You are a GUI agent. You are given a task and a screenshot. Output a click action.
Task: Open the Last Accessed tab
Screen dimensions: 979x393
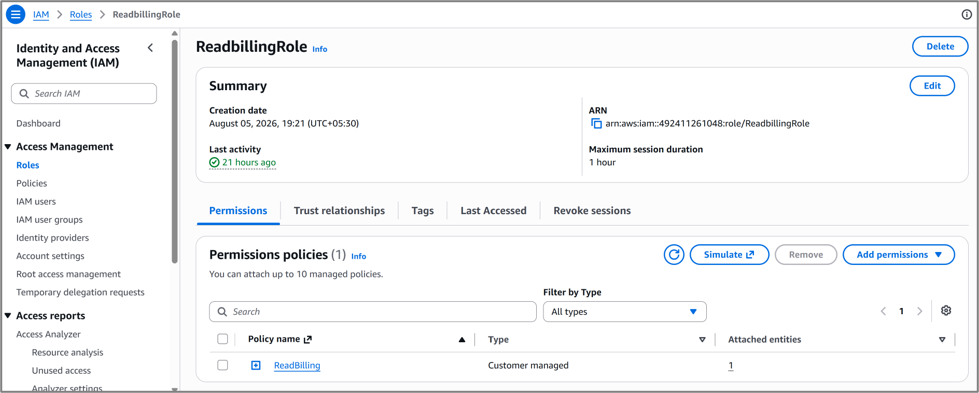tap(493, 211)
